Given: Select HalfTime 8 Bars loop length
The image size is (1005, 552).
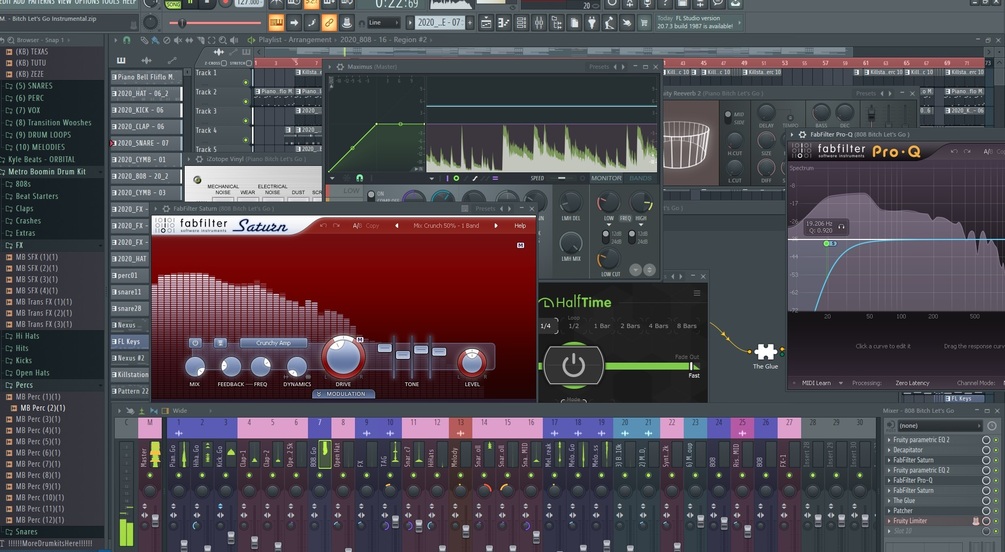Looking at the screenshot, I should tap(686, 326).
